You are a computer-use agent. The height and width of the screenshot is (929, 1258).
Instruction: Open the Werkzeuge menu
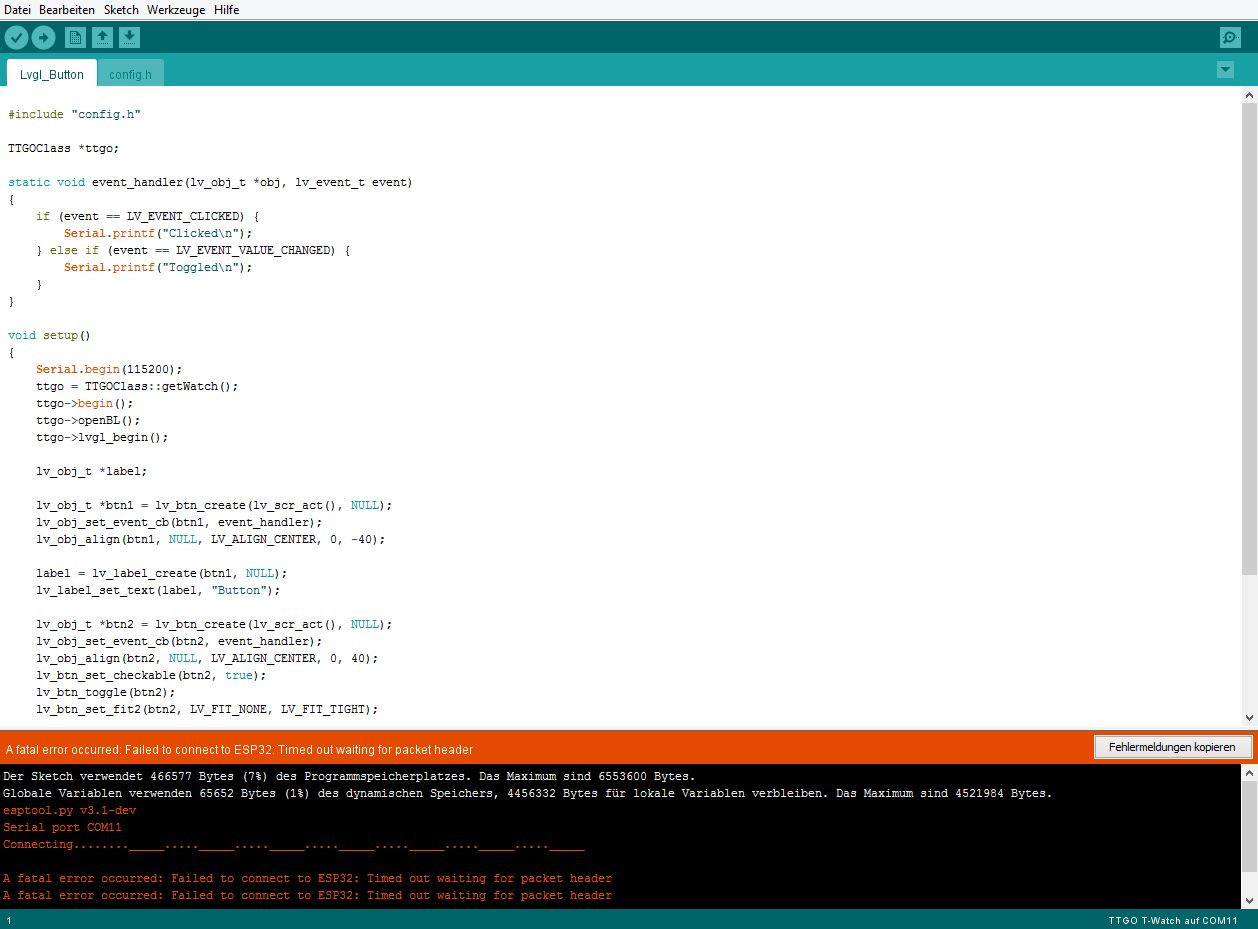(x=176, y=10)
